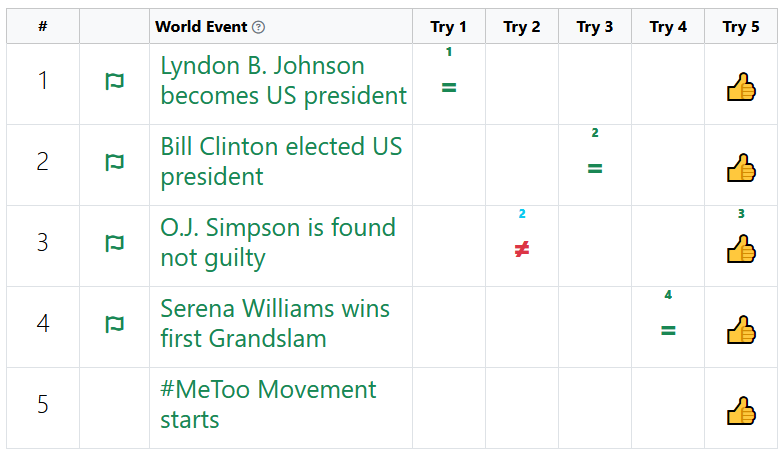Click the flag icon in O.J. Simpson row
782x460 pixels.
click(114, 243)
